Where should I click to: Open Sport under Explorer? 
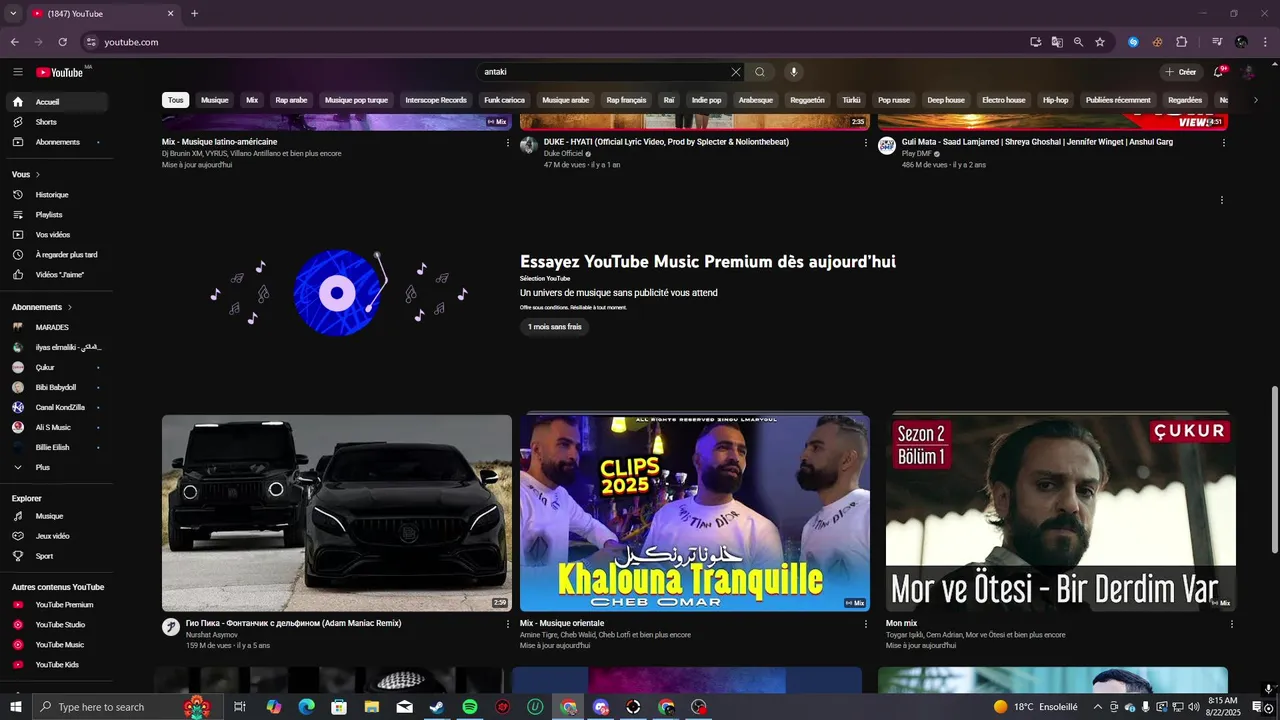click(56, 556)
